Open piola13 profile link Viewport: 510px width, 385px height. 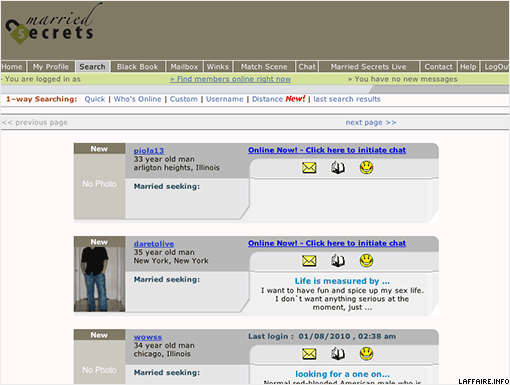tap(149, 151)
